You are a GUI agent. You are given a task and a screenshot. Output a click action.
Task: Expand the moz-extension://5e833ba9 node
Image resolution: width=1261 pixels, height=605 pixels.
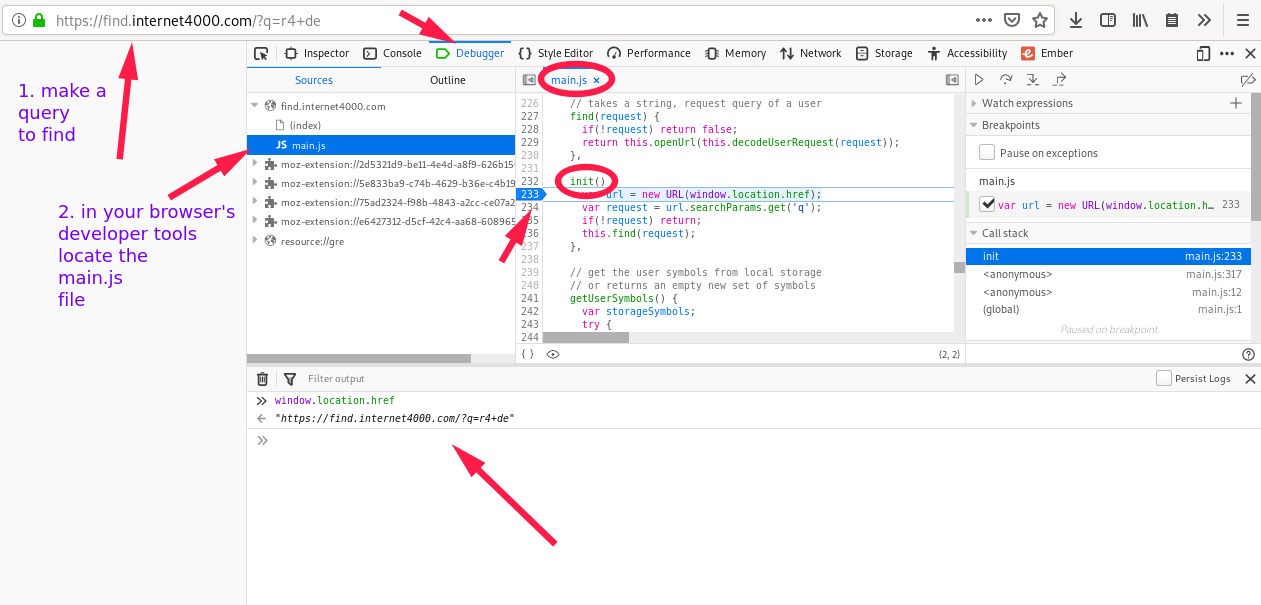[255, 183]
